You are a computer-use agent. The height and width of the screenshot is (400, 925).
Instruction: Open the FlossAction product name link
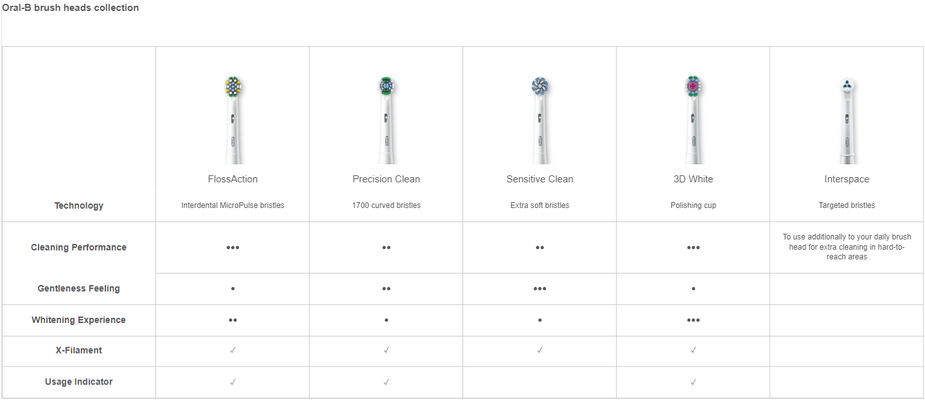[233, 179]
